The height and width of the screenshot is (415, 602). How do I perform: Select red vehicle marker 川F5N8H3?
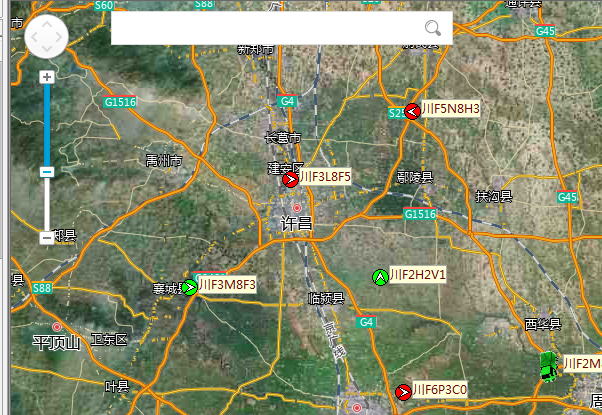[411, 111]
